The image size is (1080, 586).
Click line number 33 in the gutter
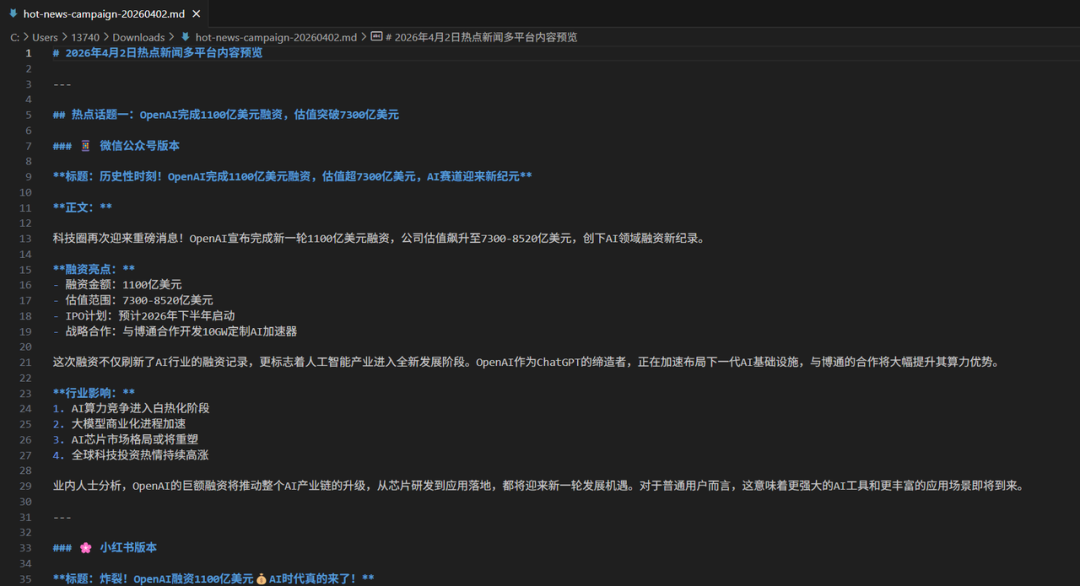pos(25,548)
